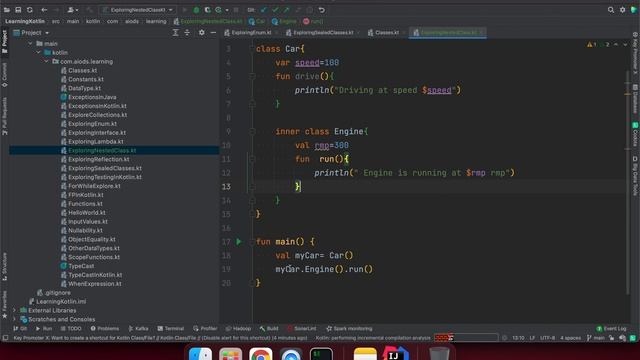This screenshot has height=360, width=640.
Task: Switch to ExploringEnum.kt tab
Action: [x=251, y=33]
